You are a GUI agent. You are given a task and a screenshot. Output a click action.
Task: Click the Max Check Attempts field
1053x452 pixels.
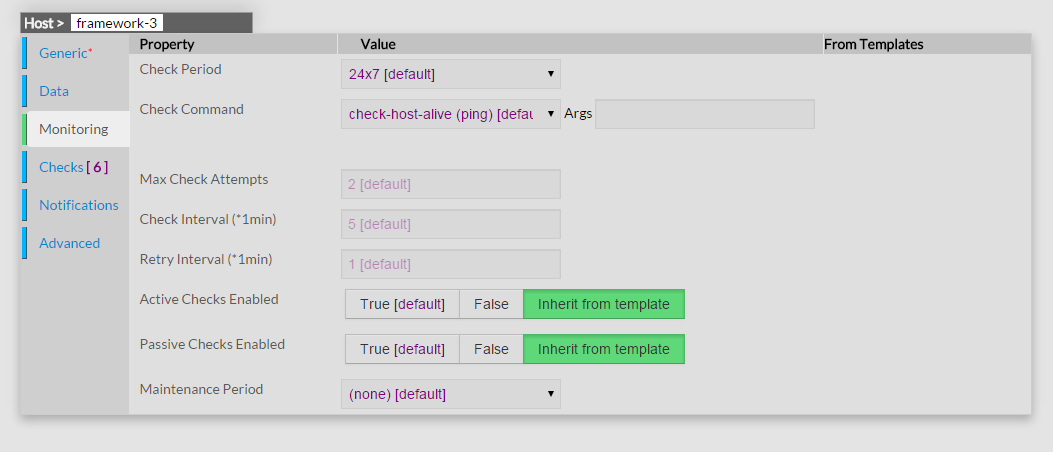pos(450,184)
